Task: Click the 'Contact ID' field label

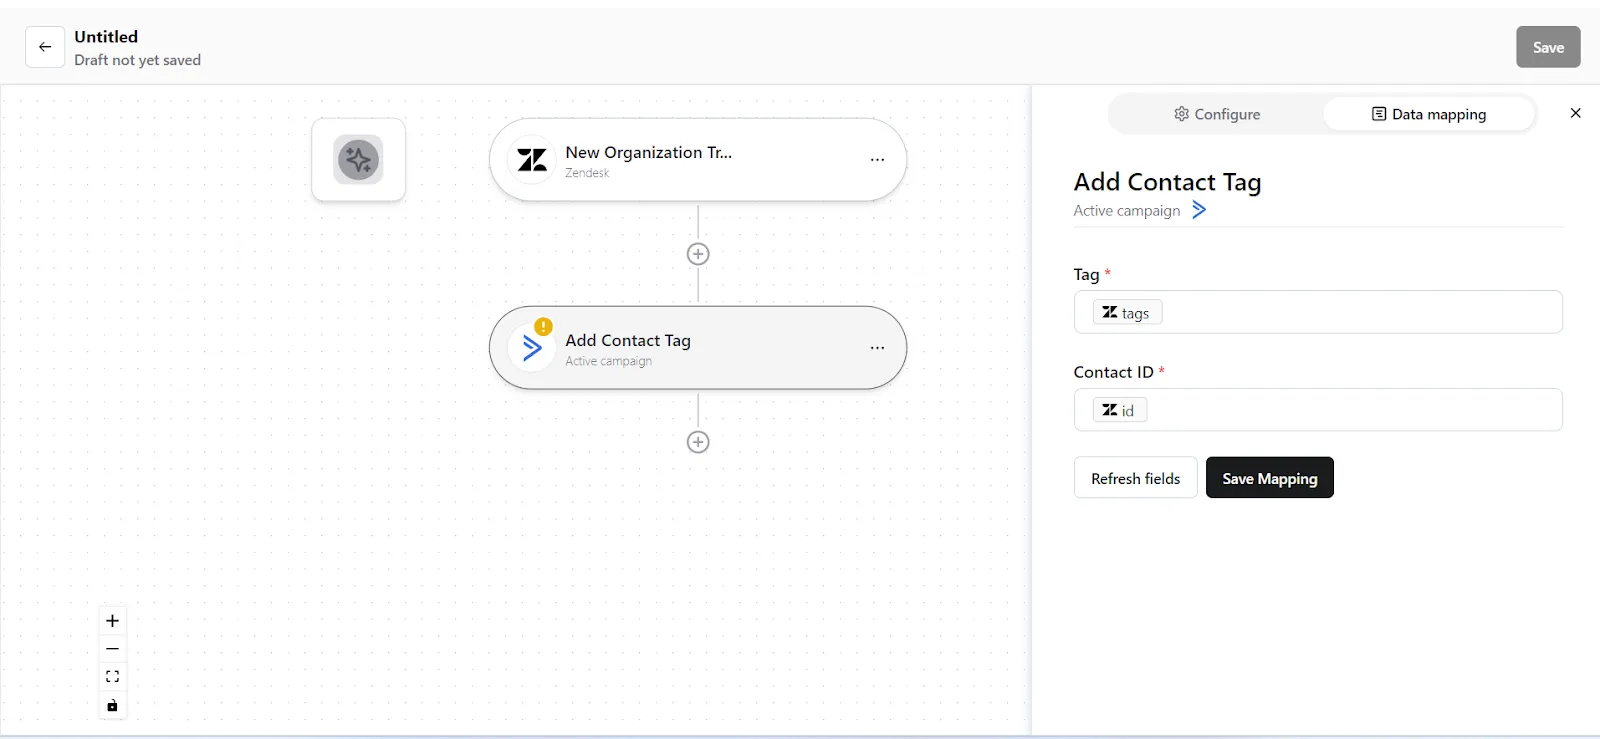Action: pos(1113,372)
